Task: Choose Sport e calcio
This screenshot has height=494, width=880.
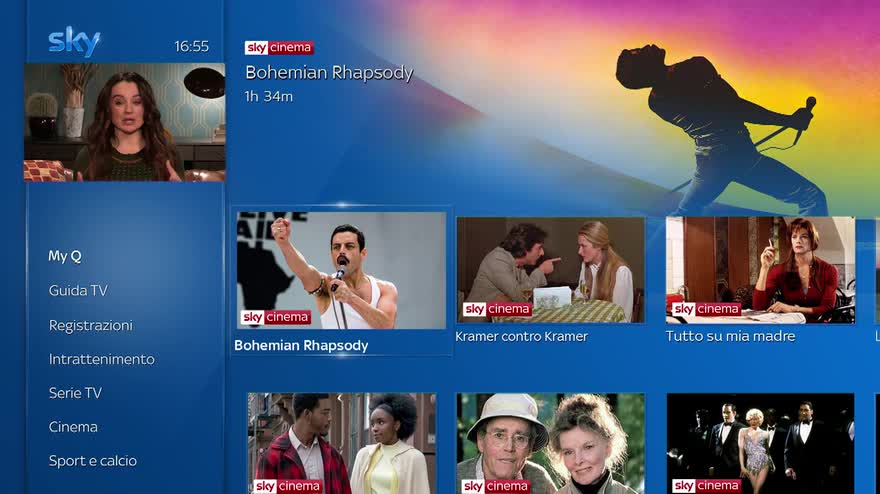Action: coord(93,461)
